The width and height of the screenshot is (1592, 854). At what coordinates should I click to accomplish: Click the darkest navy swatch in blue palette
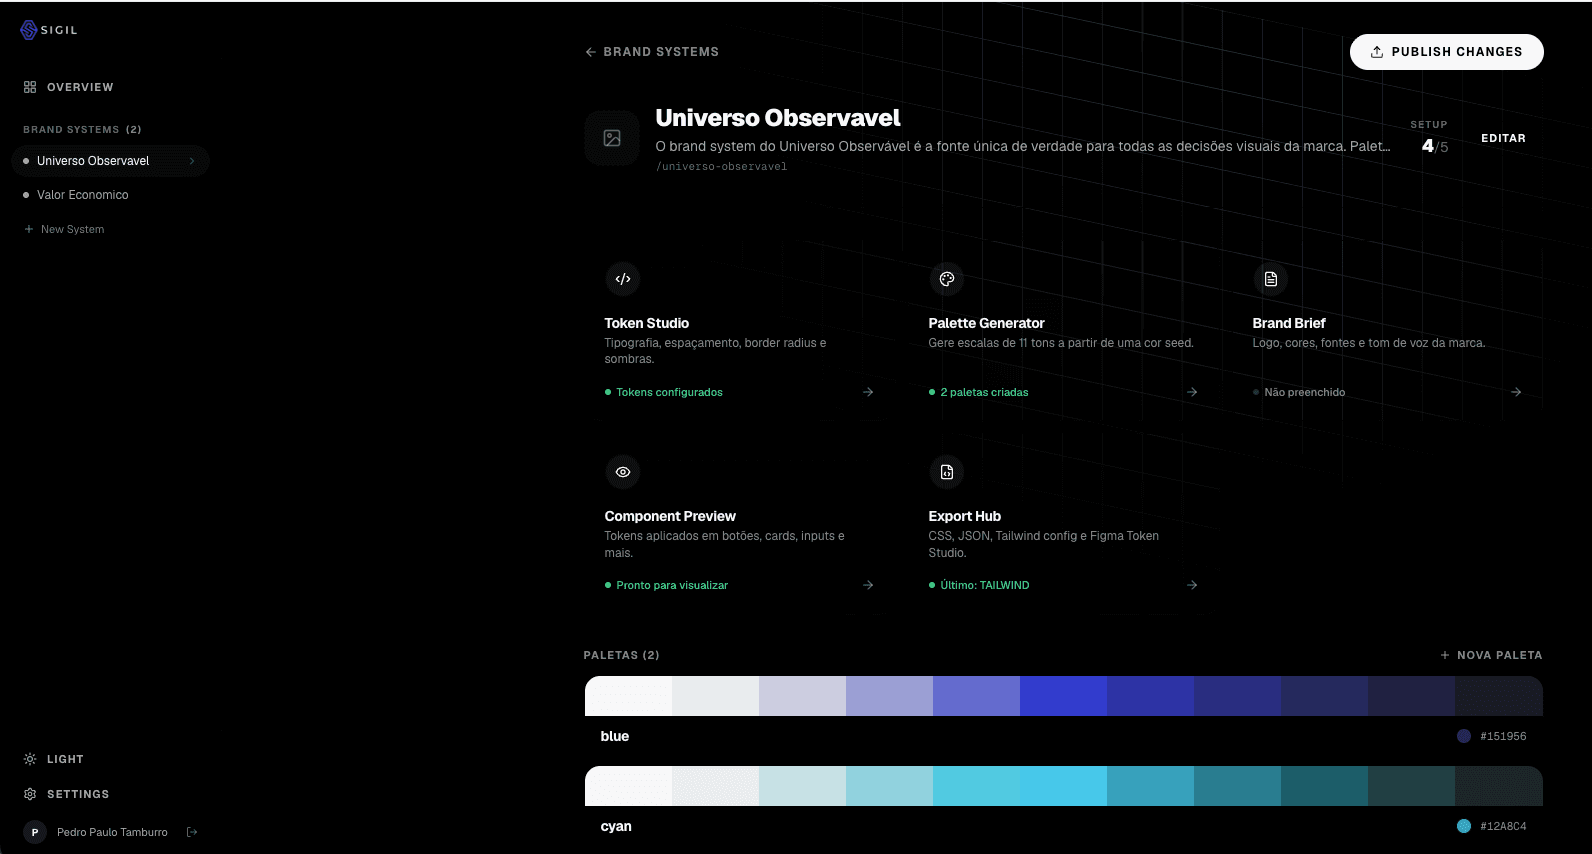pos(1499,696)
